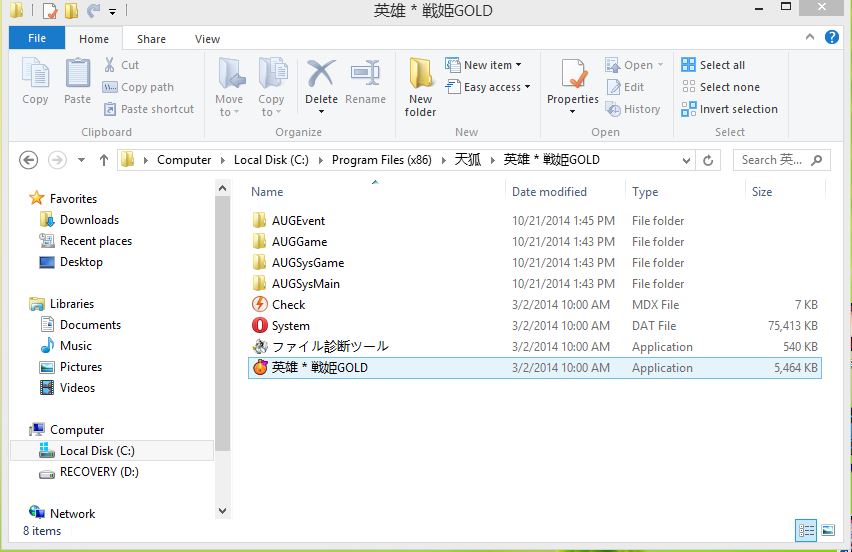This screenshot has height=552, width=852.
Task: Sort by the Type column header
Action: [x=645, y=192]
